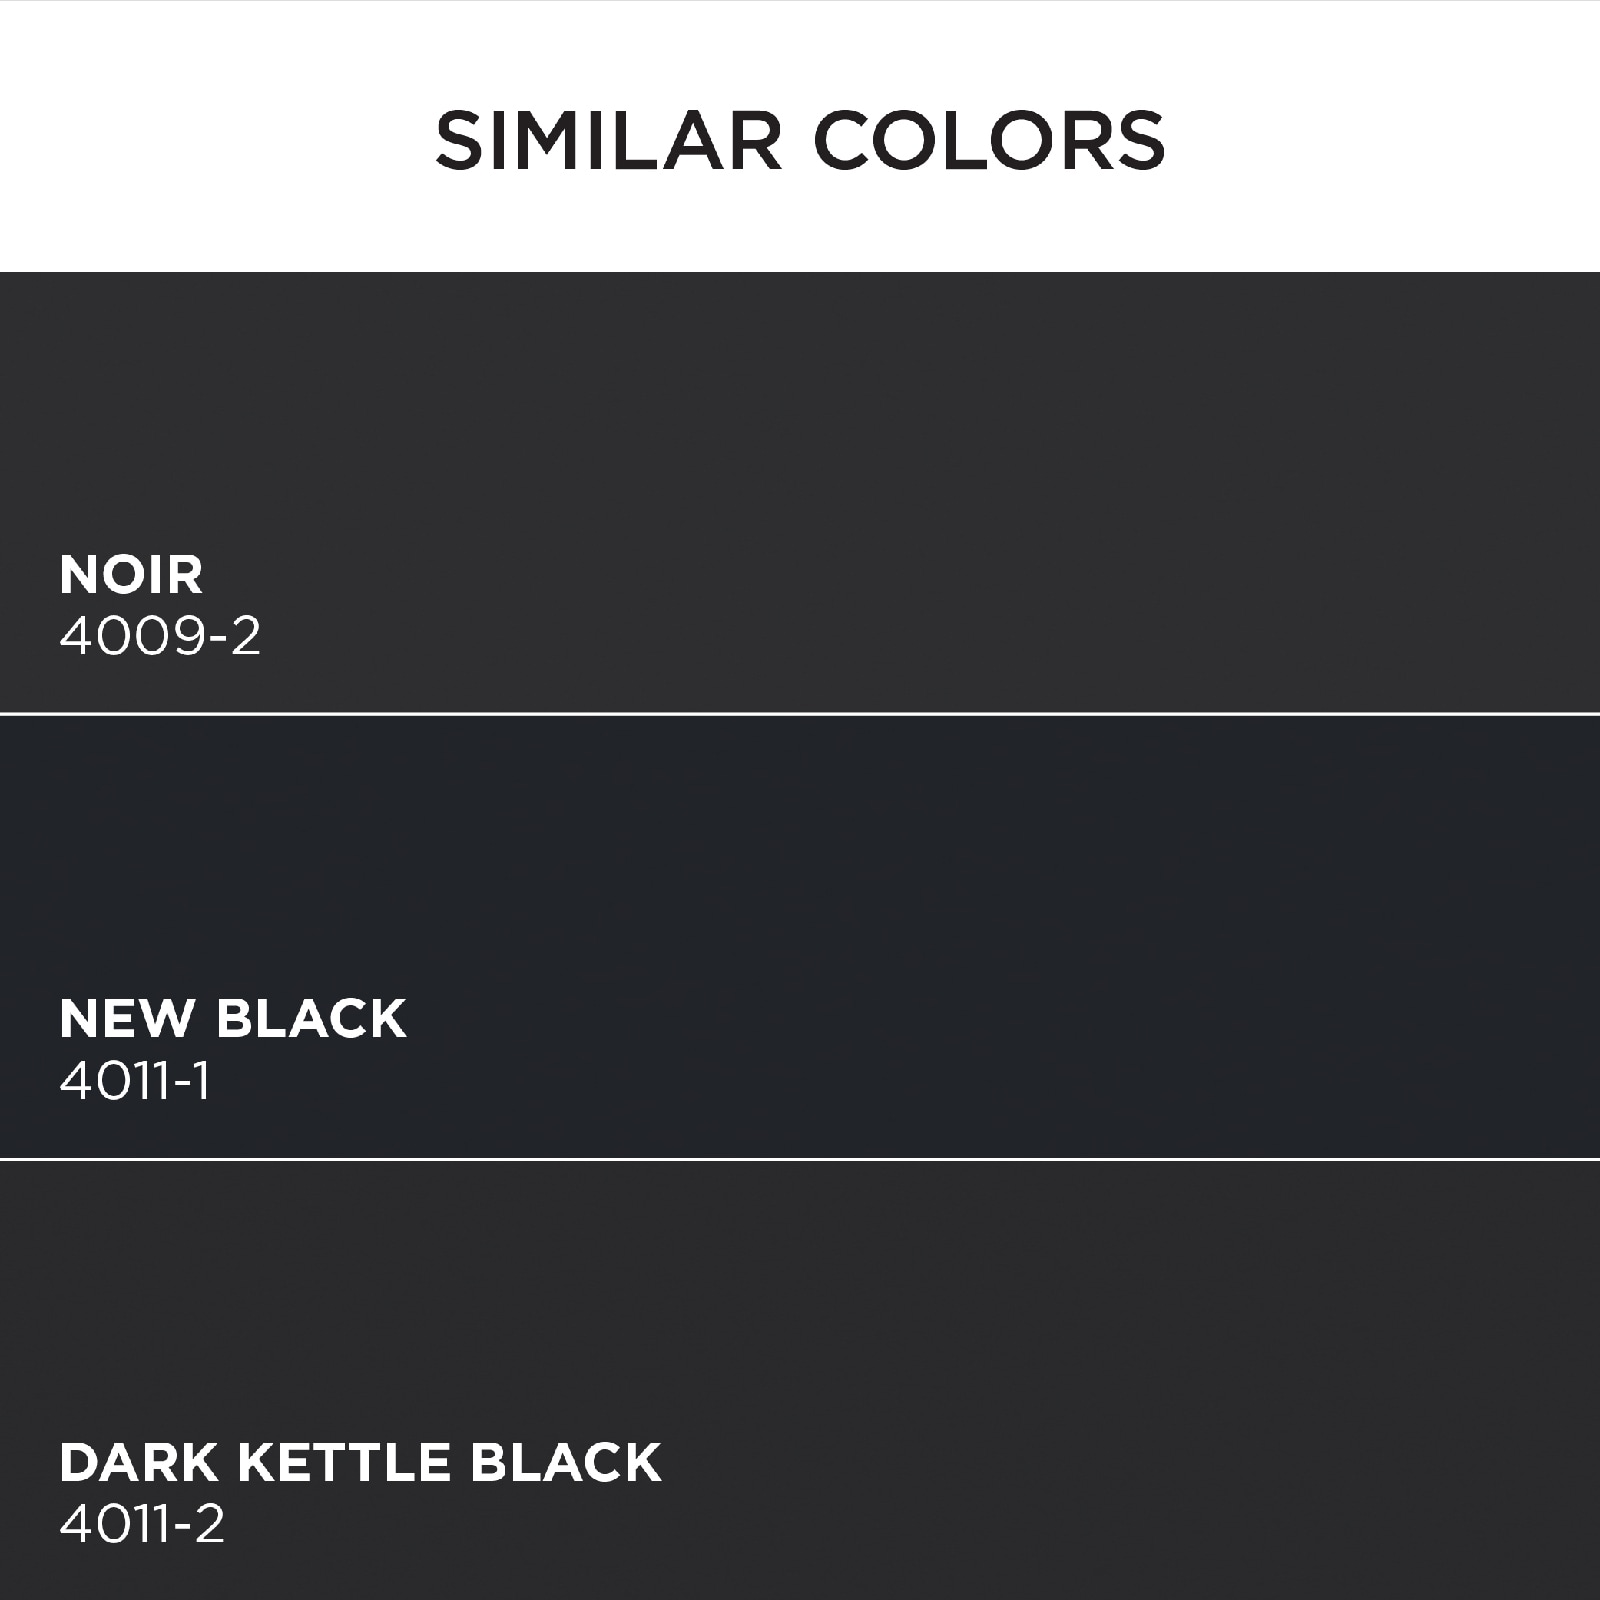Click the word BLACK in the Dark Kettle label

566,1463
